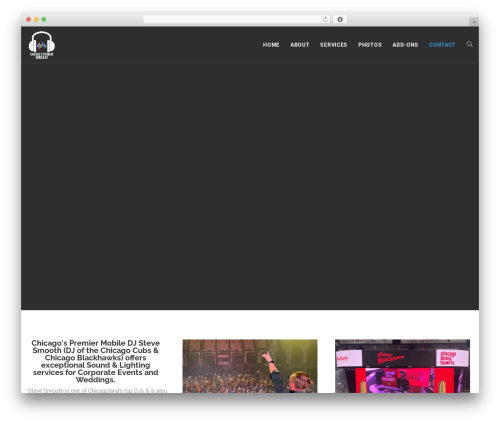
Task: View the Photos page
Action: (x=370, y=45)
